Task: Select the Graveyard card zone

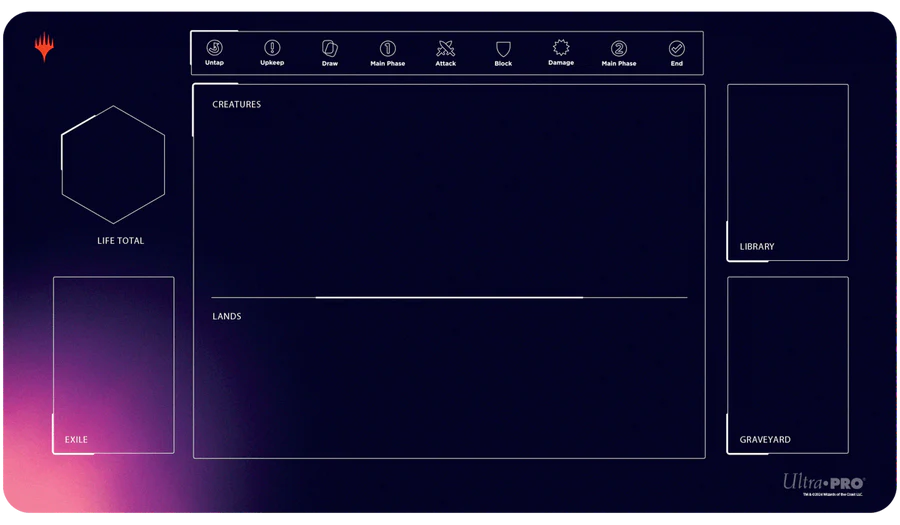Action: coord(788,365)
